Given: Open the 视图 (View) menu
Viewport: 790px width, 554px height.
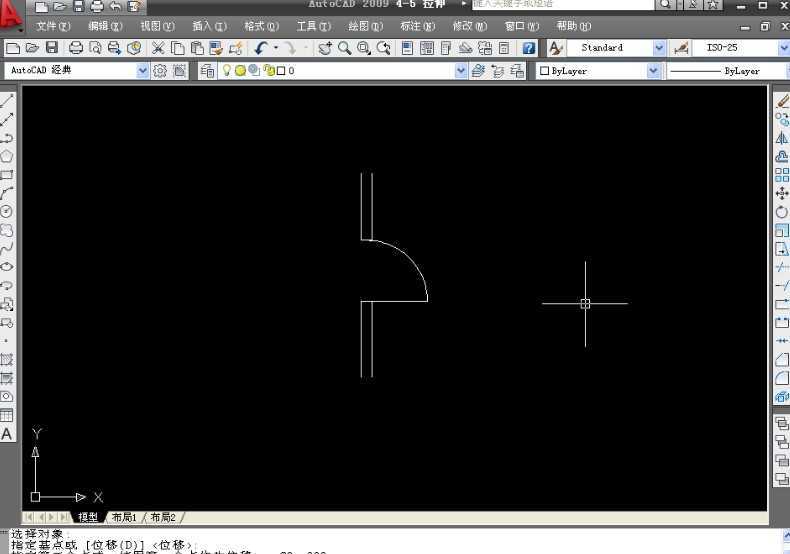Looking at the screenshot, I should [157, 26].
